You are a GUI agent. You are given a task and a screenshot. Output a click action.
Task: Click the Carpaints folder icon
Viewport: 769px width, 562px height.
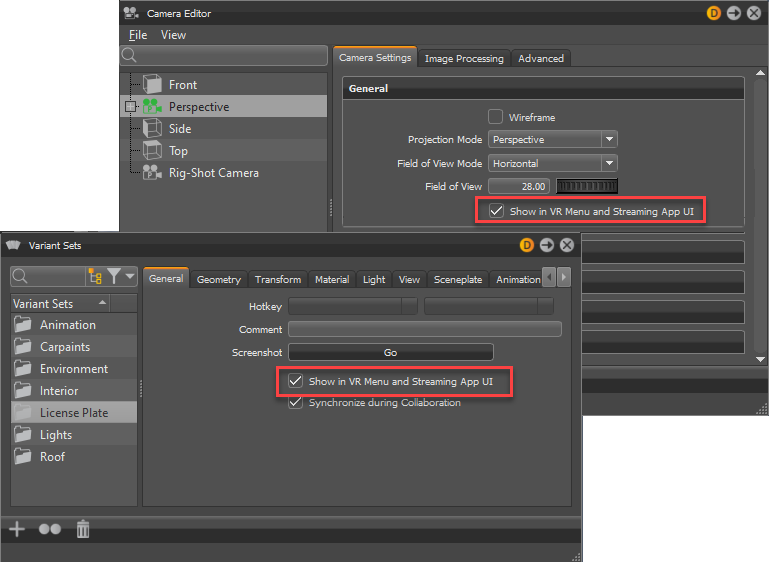tap(23, 347)
